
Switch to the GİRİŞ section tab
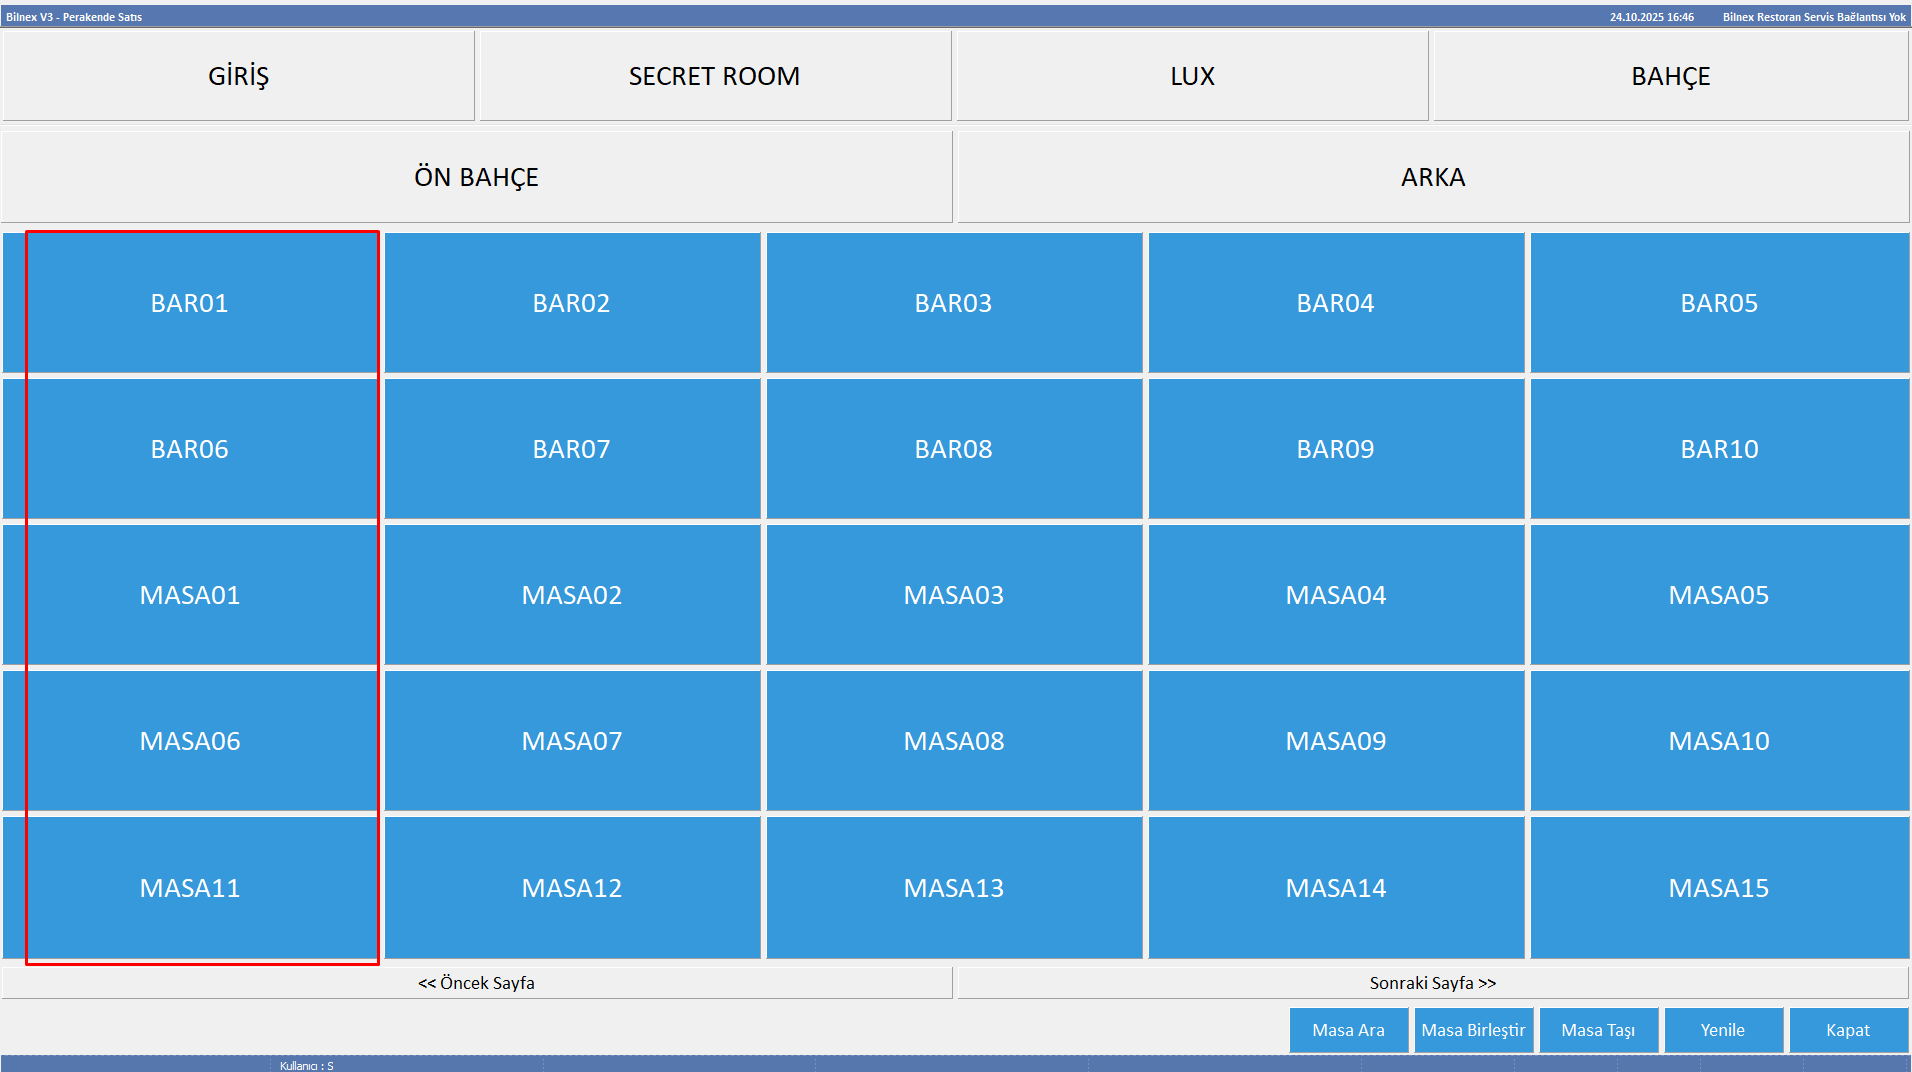click(x=238, y=76)
